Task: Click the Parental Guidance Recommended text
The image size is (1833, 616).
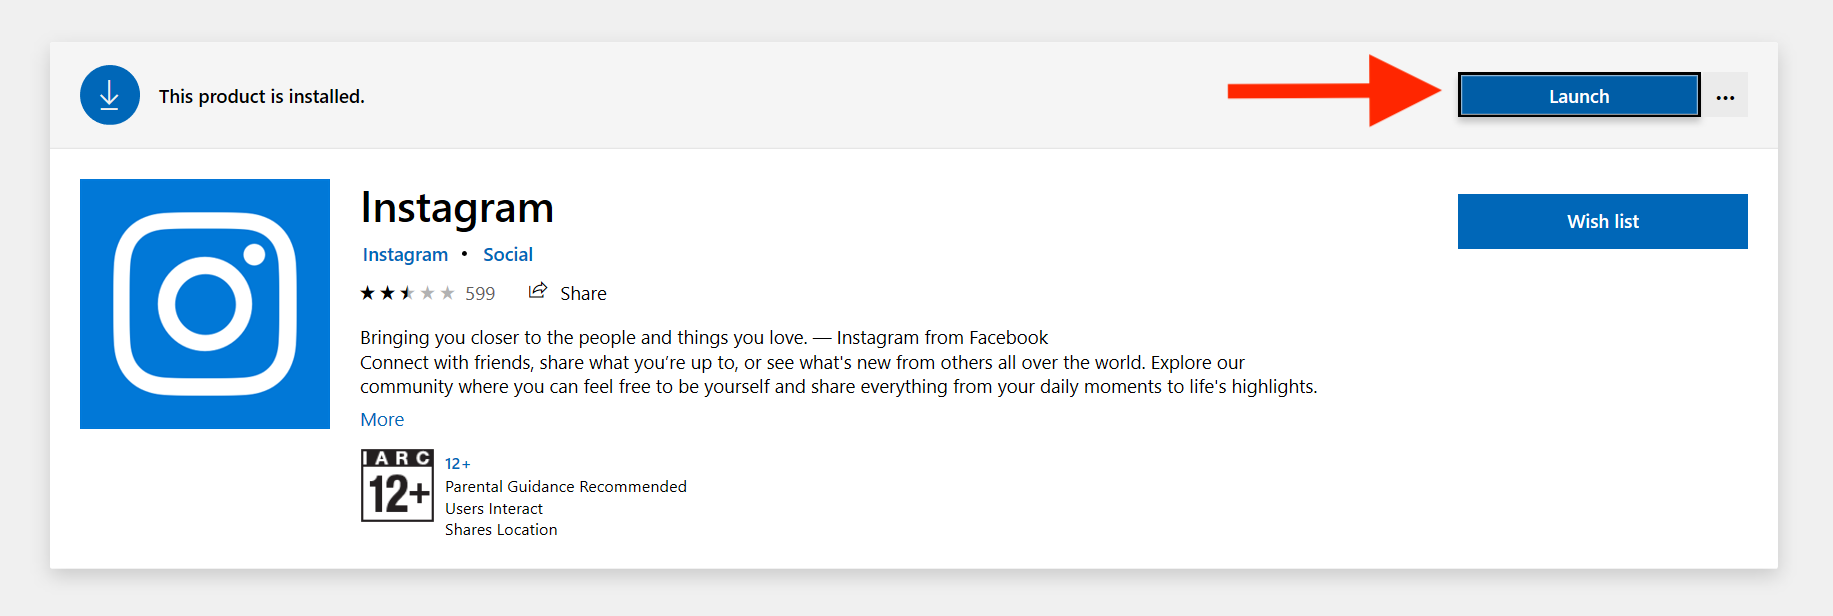Action: point(566,487)
